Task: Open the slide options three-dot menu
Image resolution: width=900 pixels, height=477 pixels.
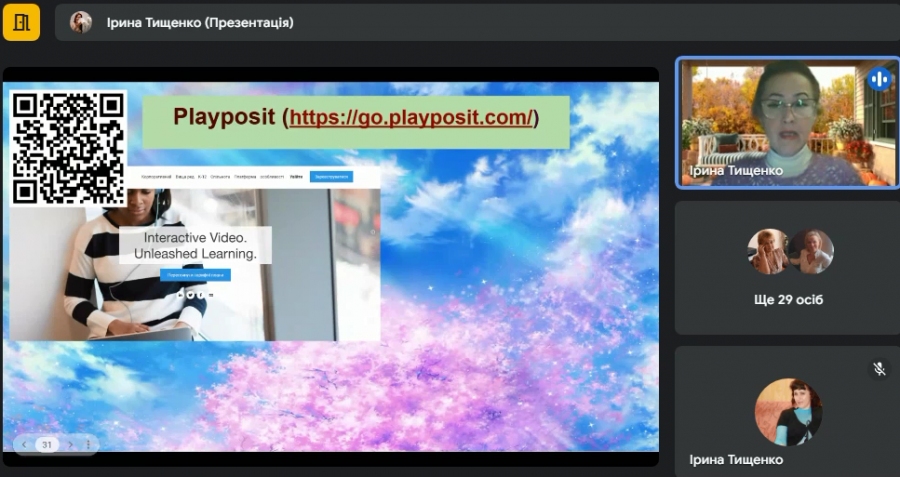Action: pos(88,444)
